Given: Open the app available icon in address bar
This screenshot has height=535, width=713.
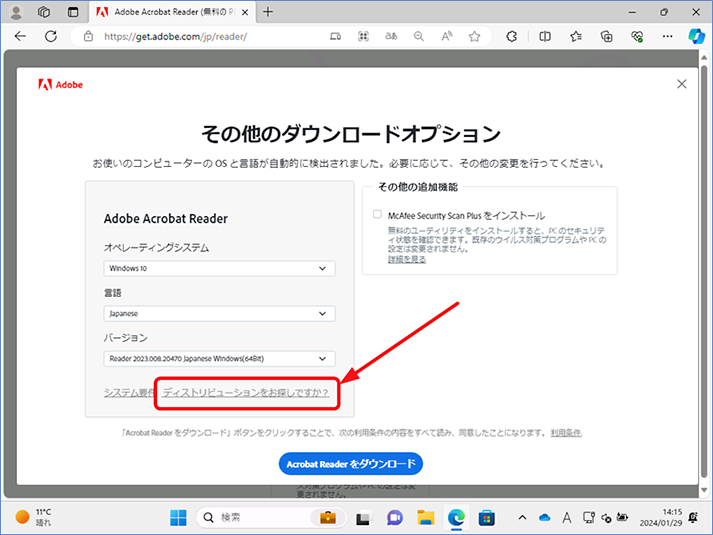Looking at the screenshot, I should pyautogui.click(x=336, y=36).
